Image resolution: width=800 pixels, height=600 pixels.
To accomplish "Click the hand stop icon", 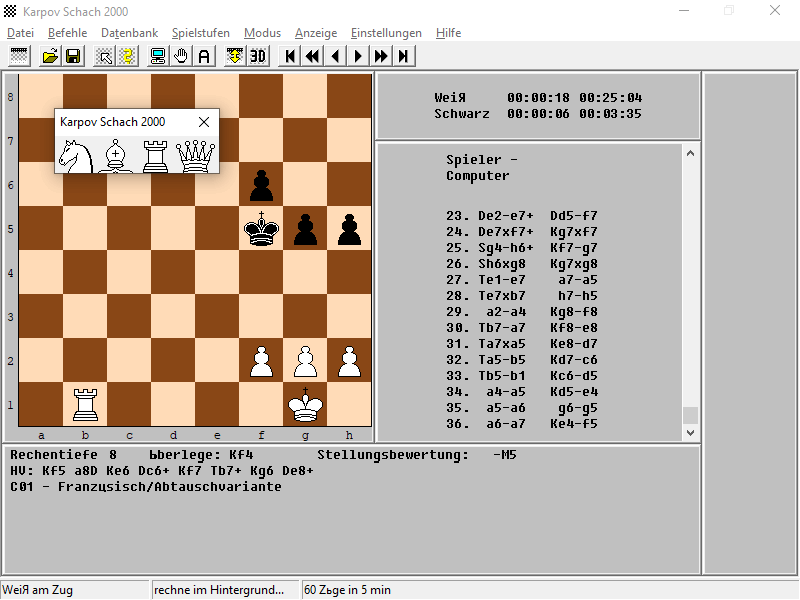I will [181, 56].
